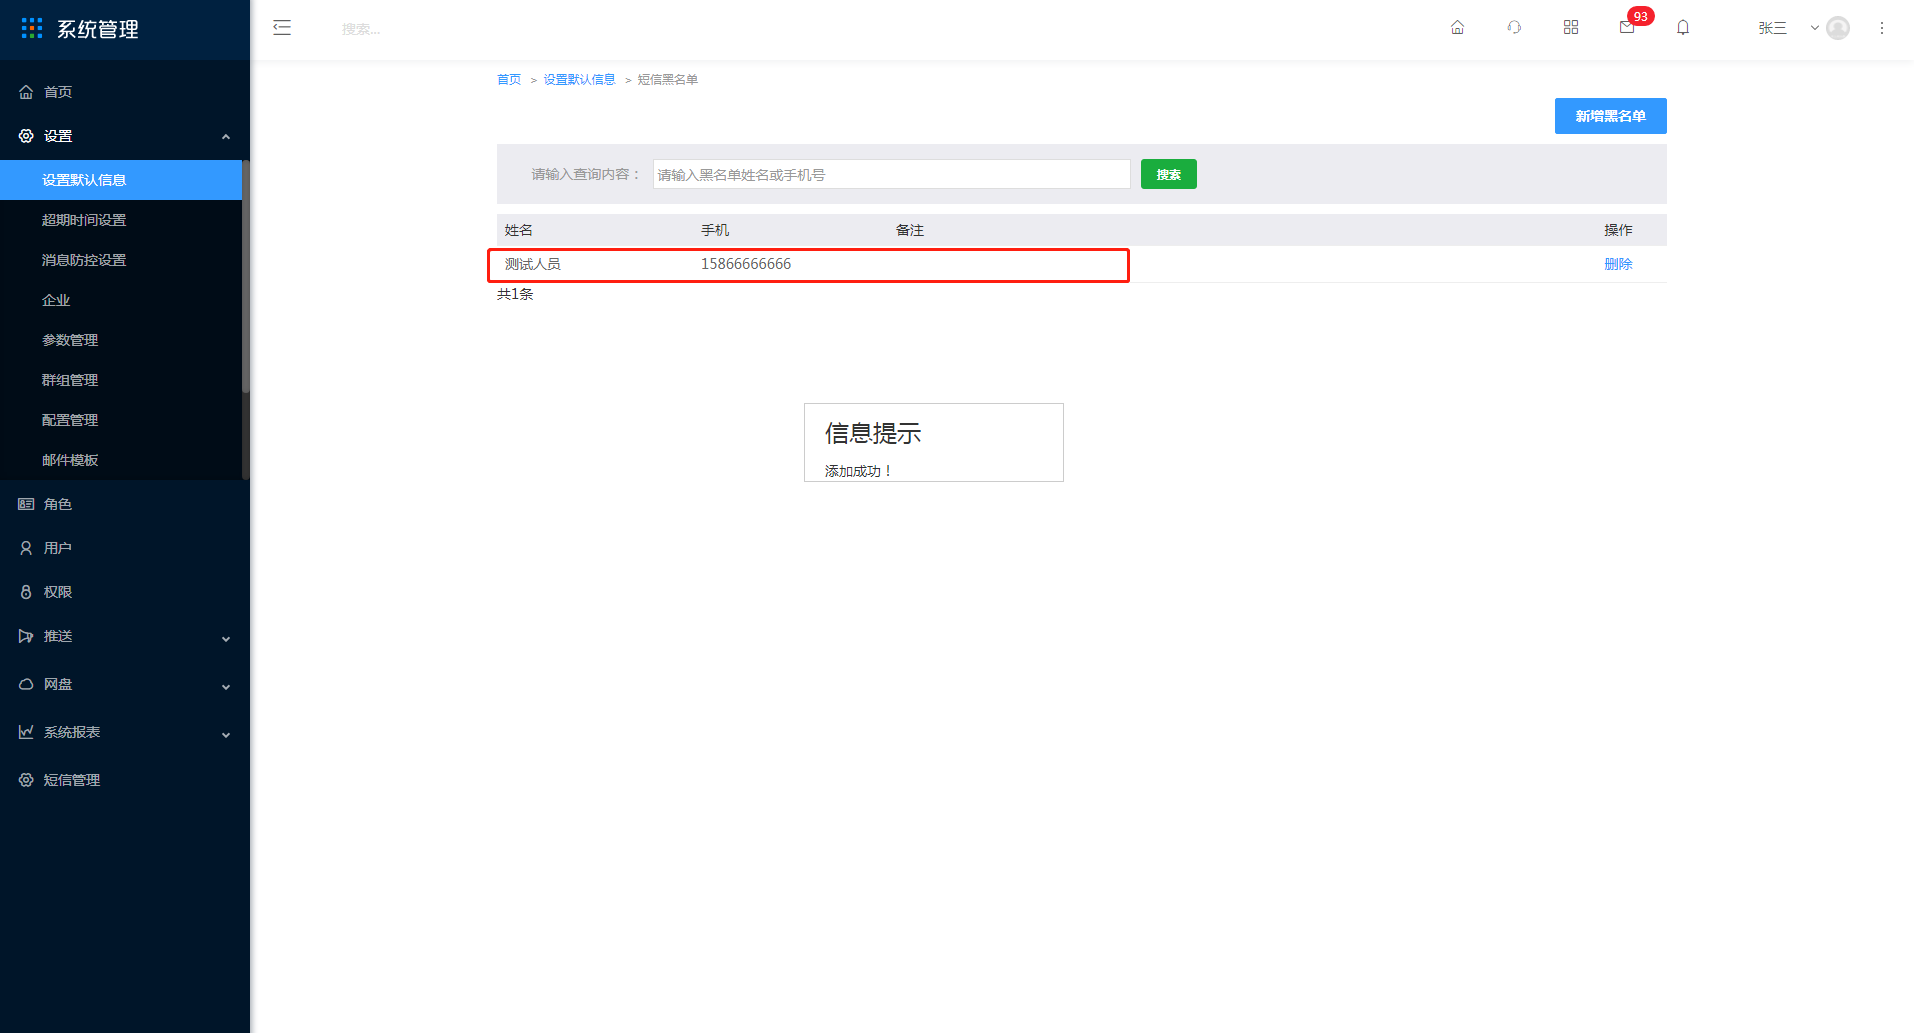The height and width of the screenshot is (1033, 1914).
Task: Click the 姓名 column header
Action: pyautogui.click(x=518, y=230)
